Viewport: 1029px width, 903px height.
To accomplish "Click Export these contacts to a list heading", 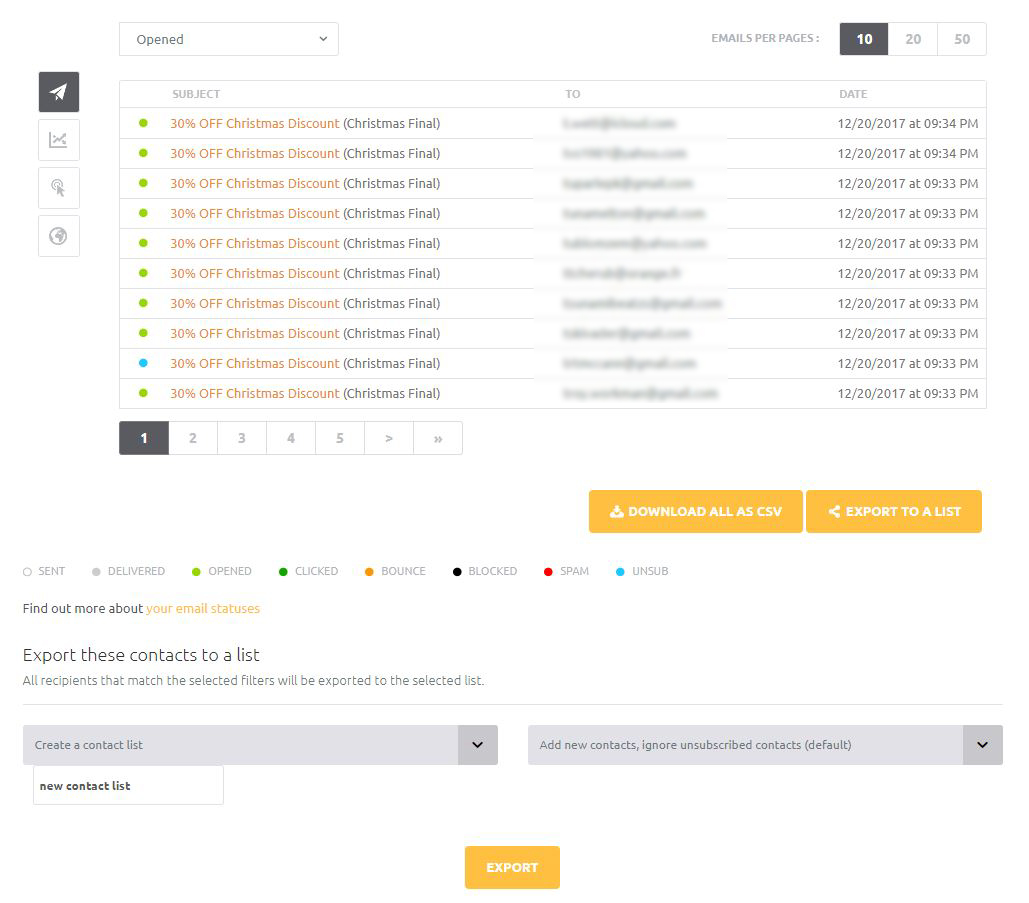I will (x=141, y=655).
